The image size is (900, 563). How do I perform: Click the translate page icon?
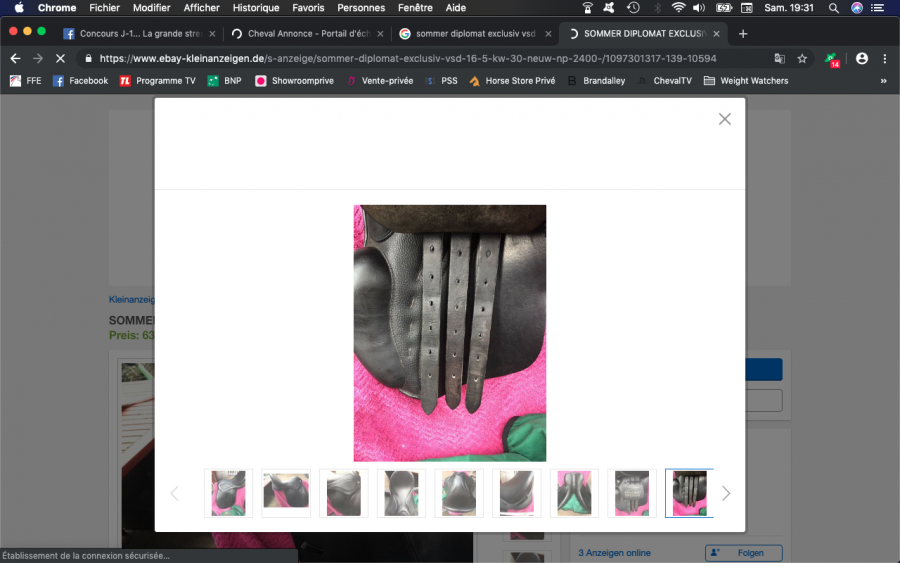point(779,59)
